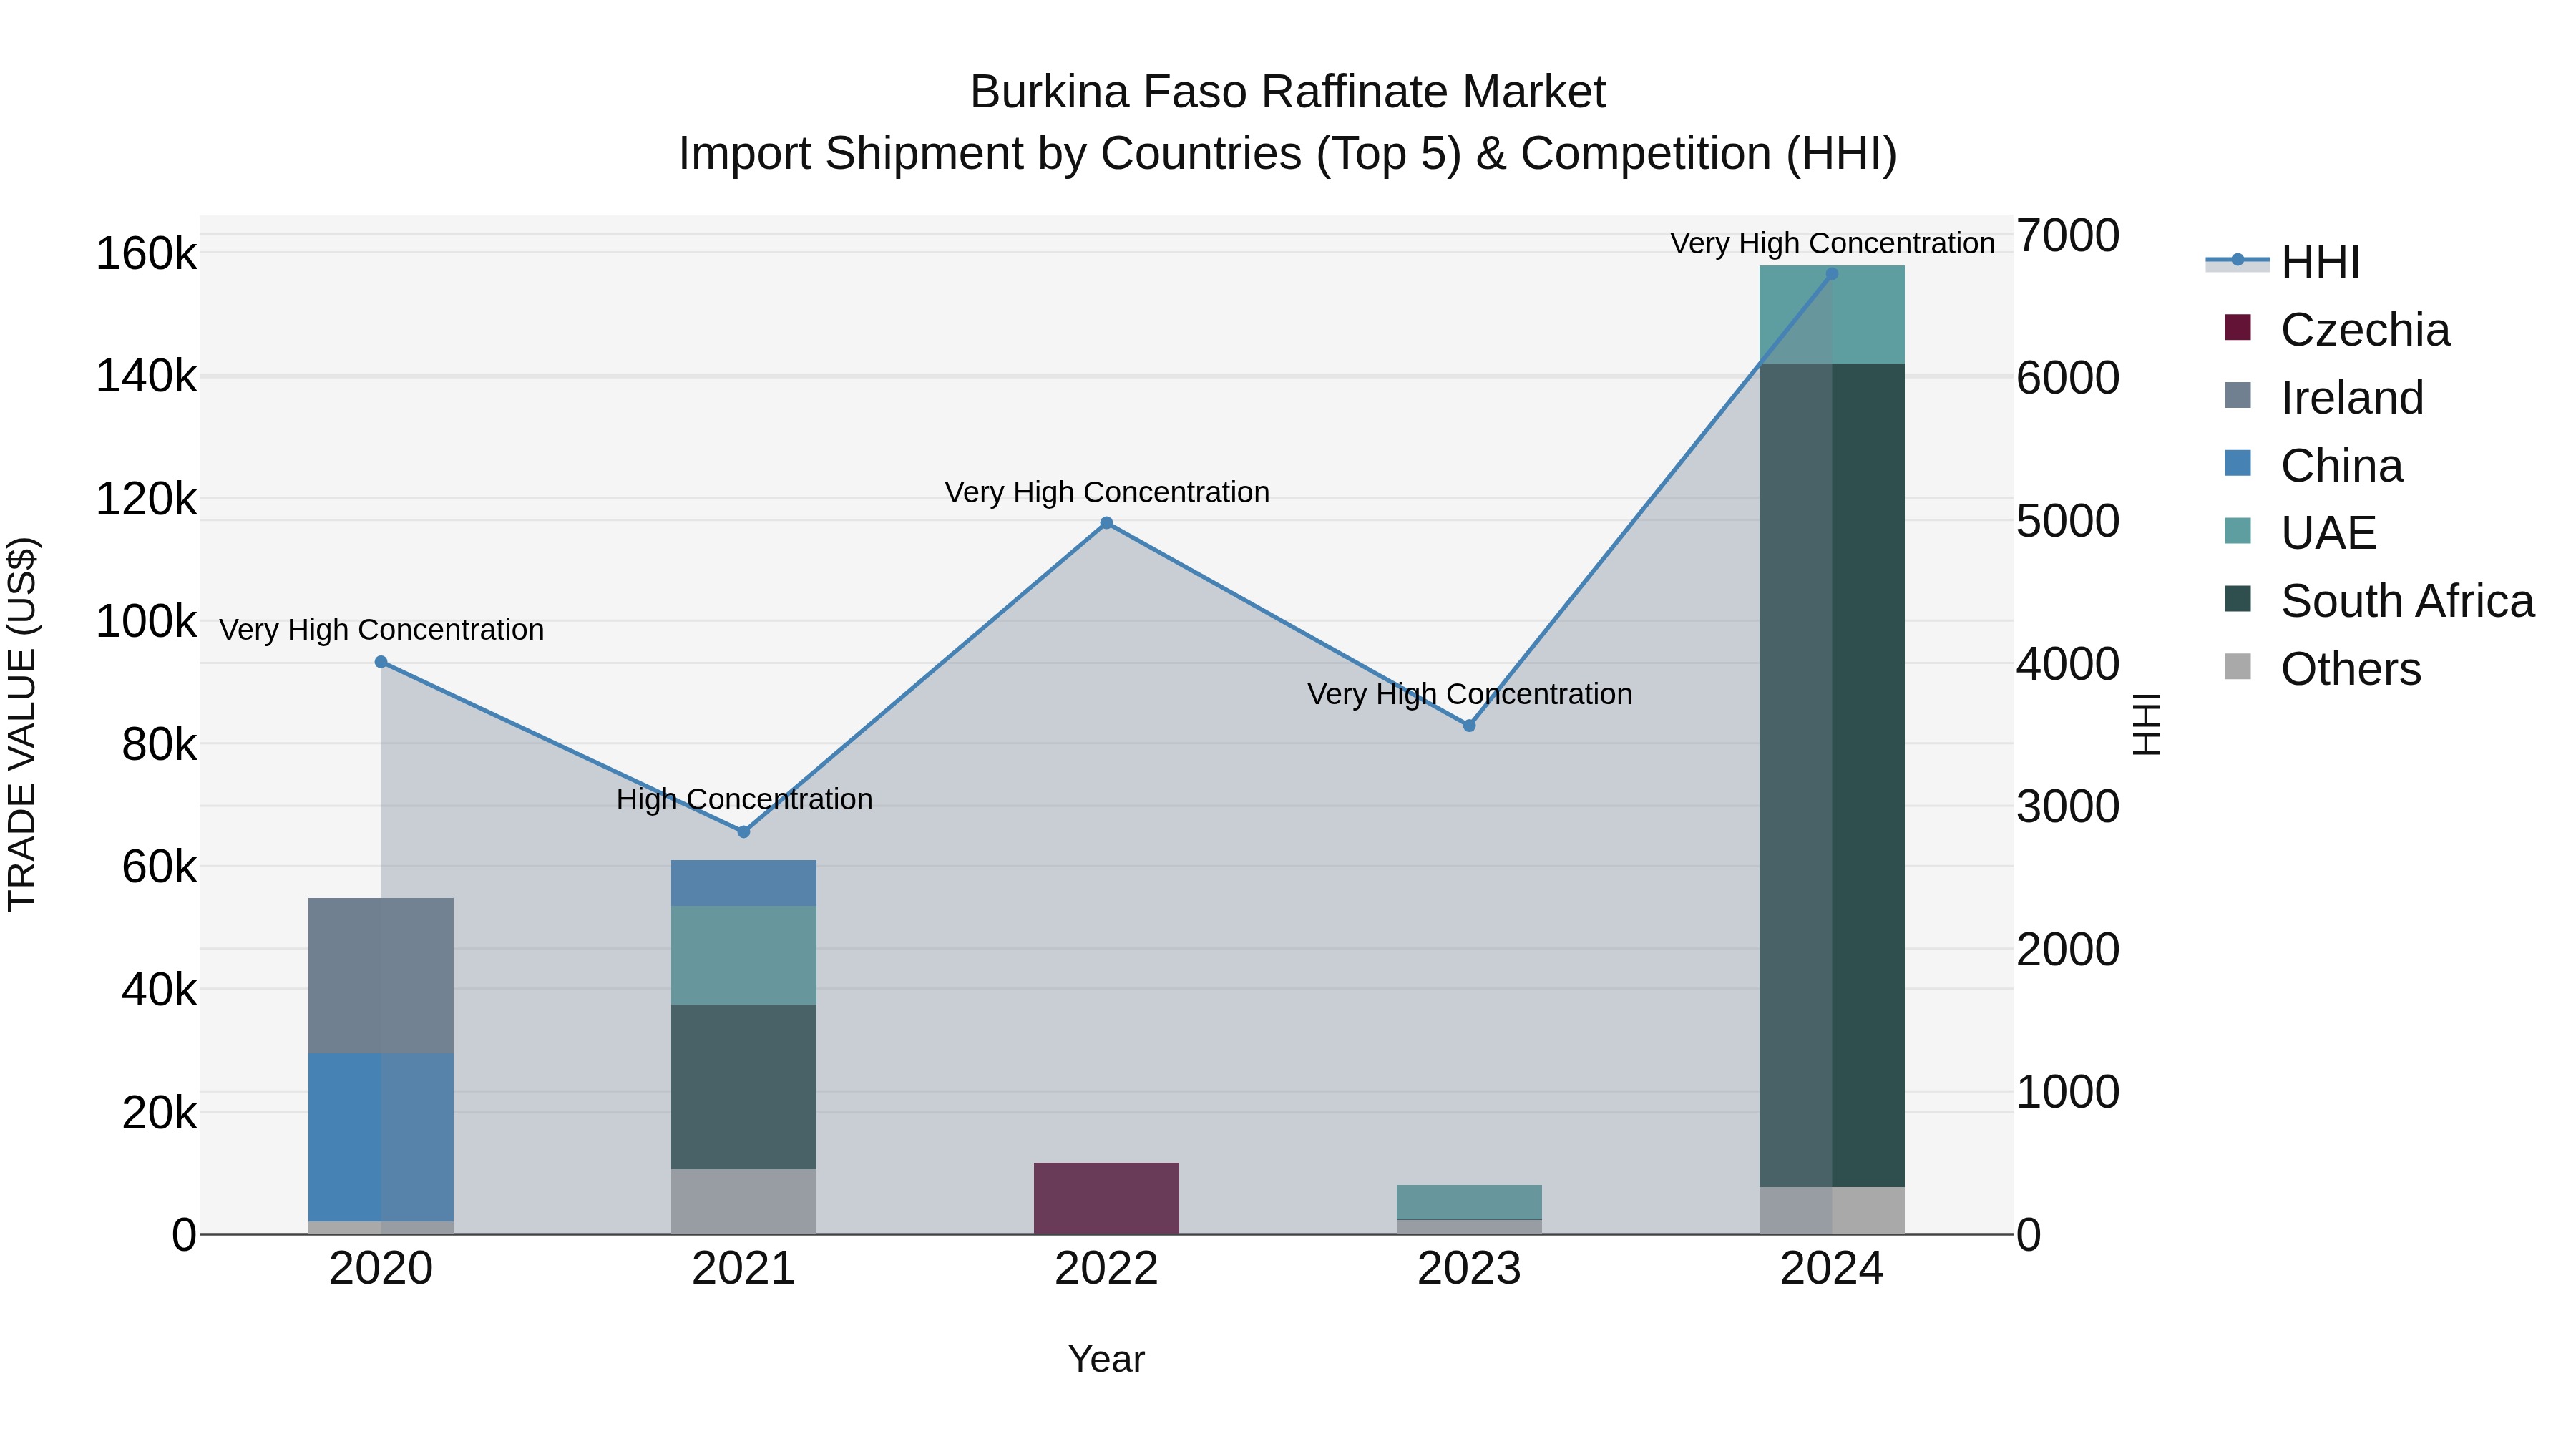Toggle the South Africa legend label
This screenshot has height=1449, width=2576.
[2407, 601]
